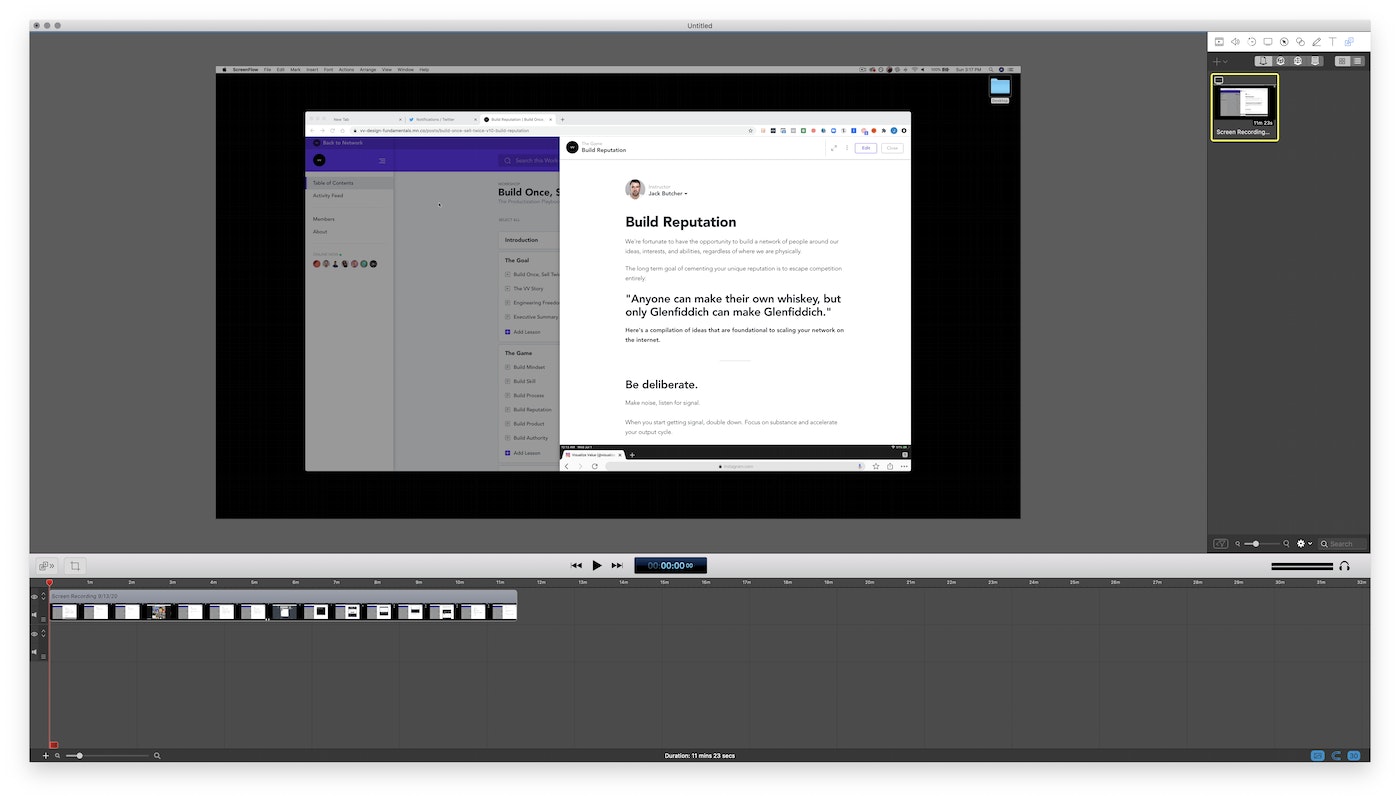Open the Video properties inspector tab
The image size is (1400, 801).
pos(1219,42)
